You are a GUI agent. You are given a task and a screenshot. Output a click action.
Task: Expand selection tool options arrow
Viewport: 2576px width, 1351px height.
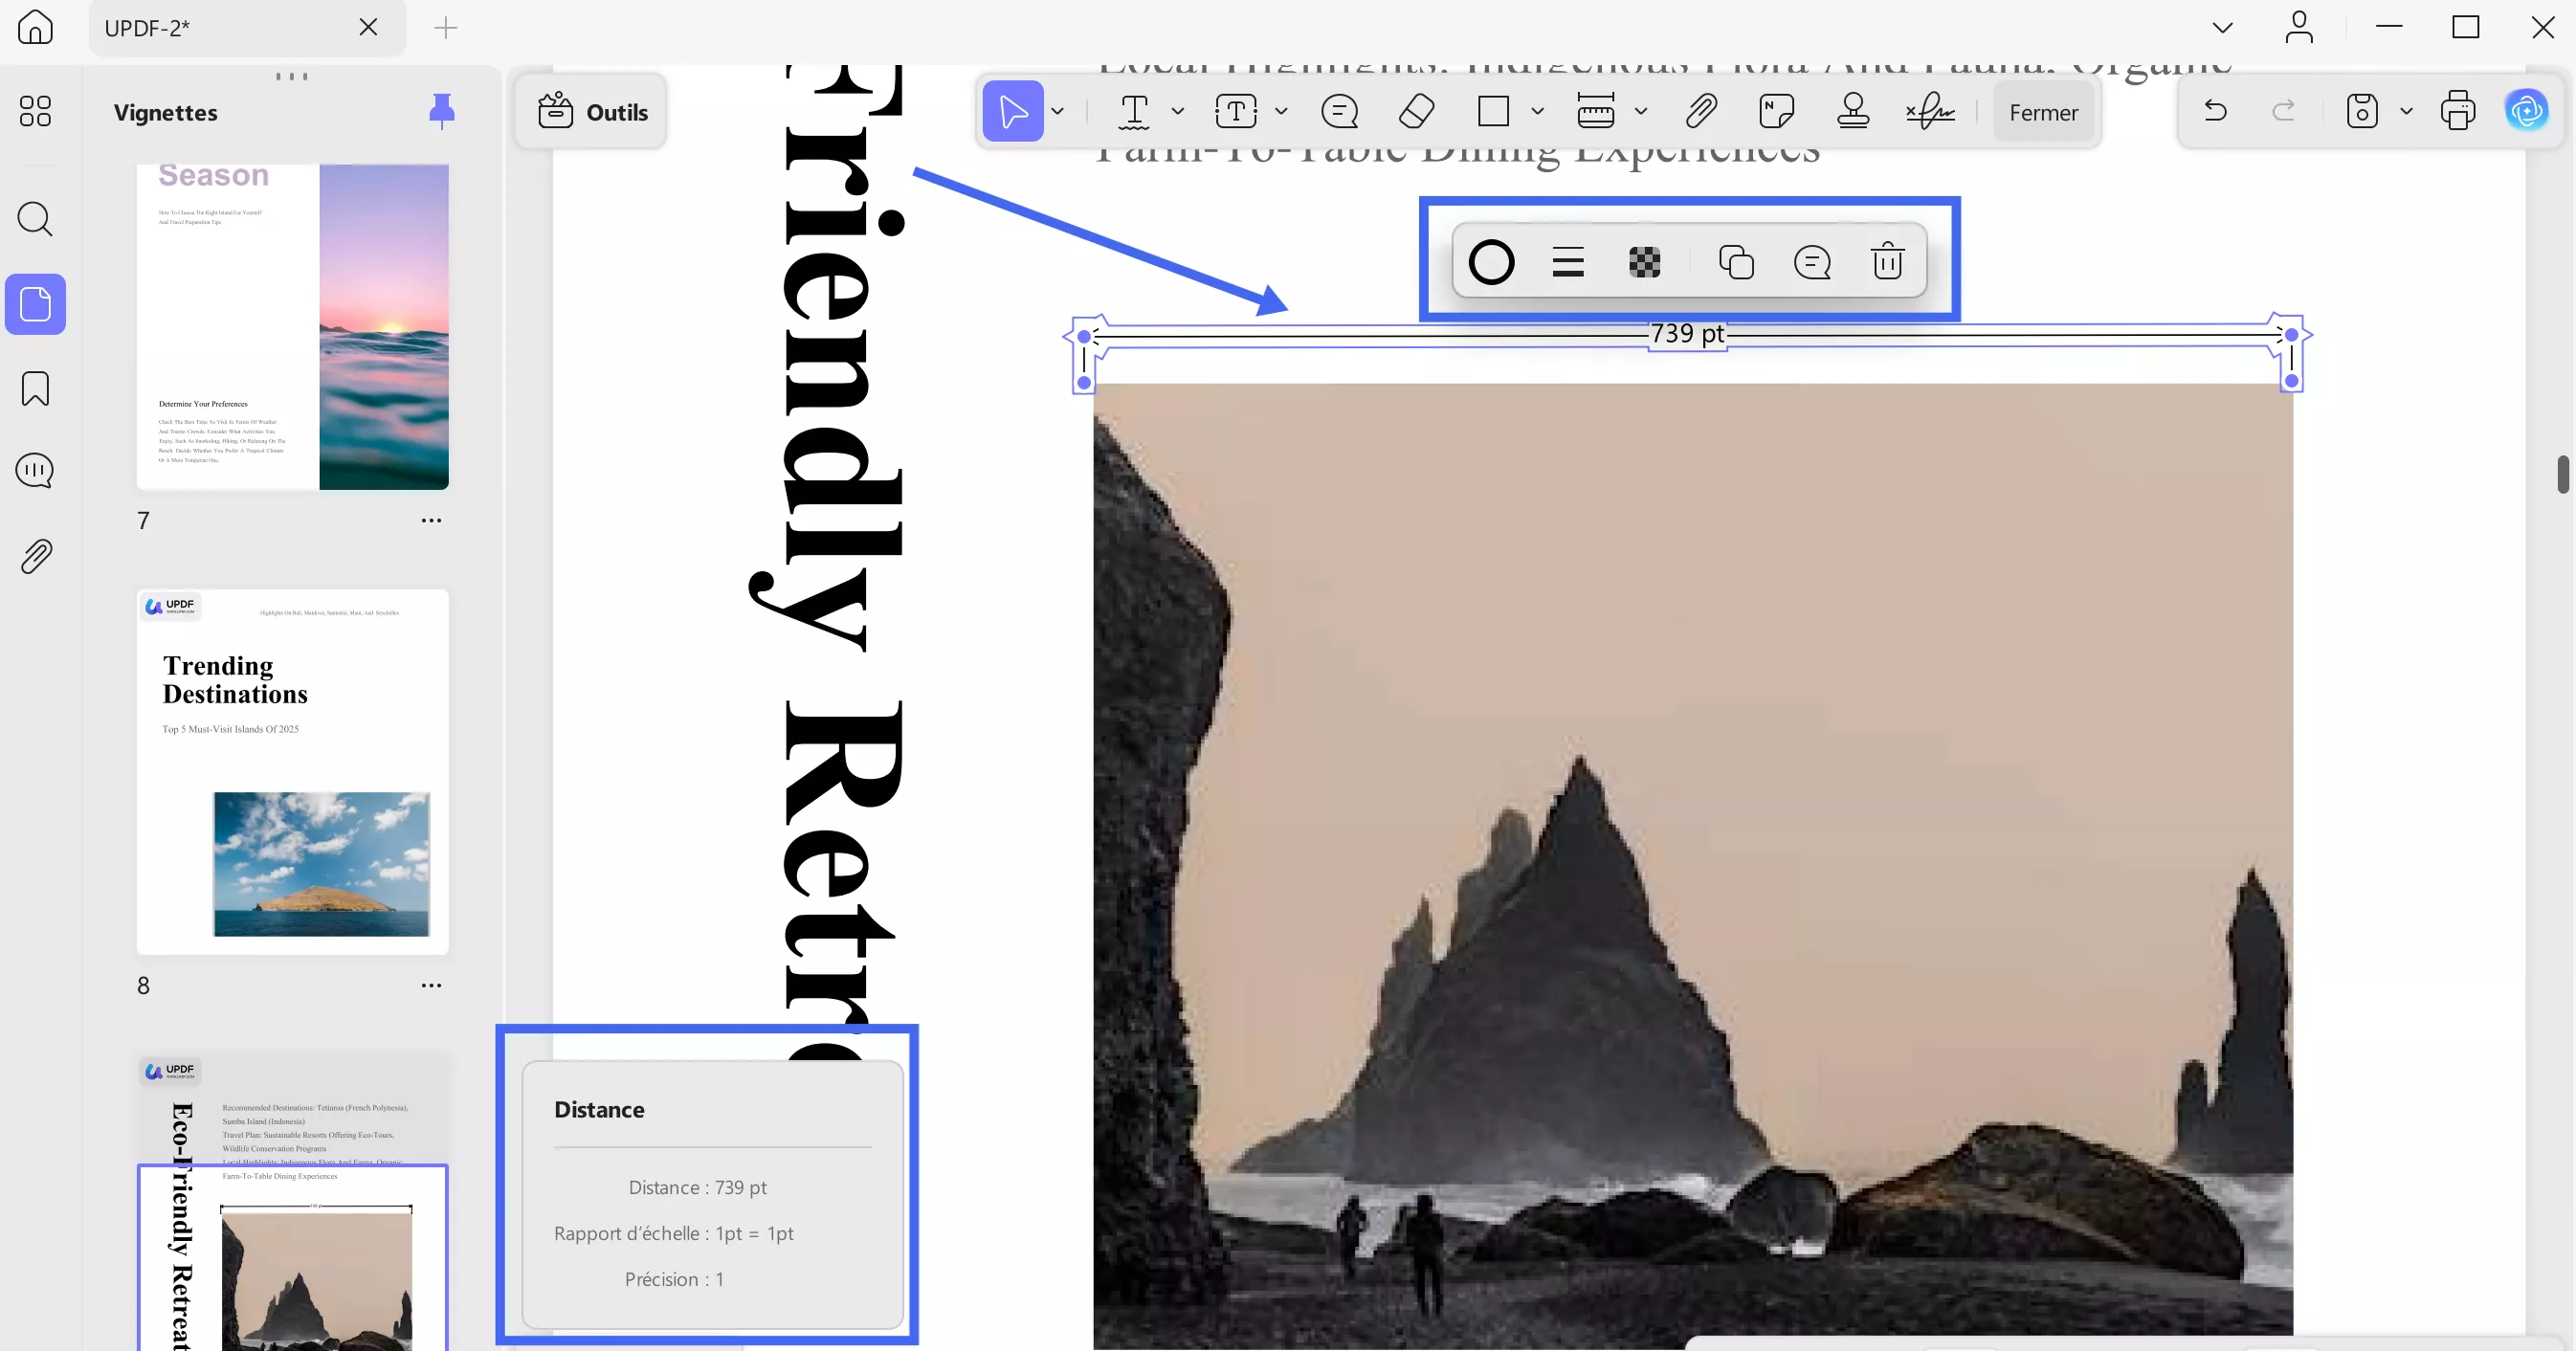pos(1057,112)
